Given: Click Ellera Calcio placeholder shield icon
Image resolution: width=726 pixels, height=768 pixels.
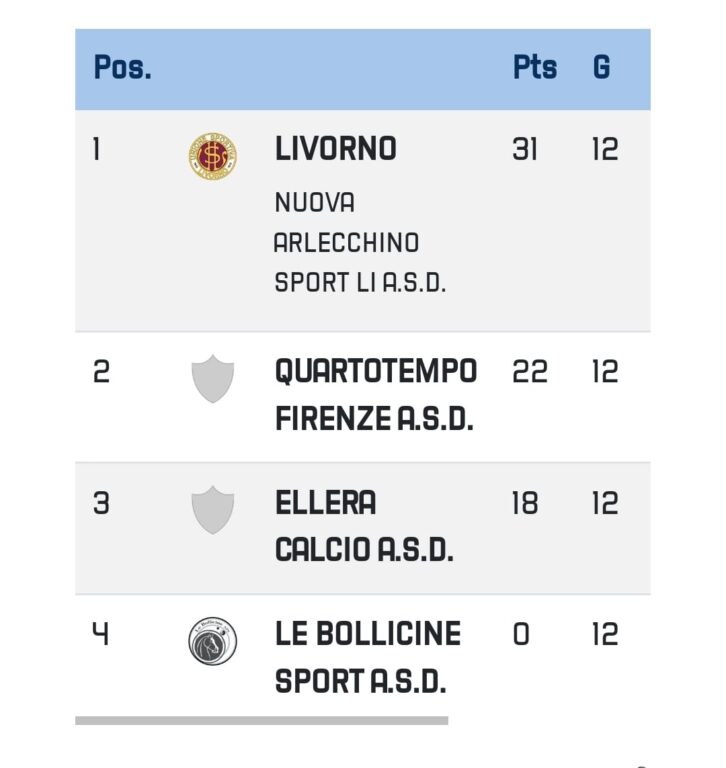Looking at the screenshot, I should pos(213,509).
